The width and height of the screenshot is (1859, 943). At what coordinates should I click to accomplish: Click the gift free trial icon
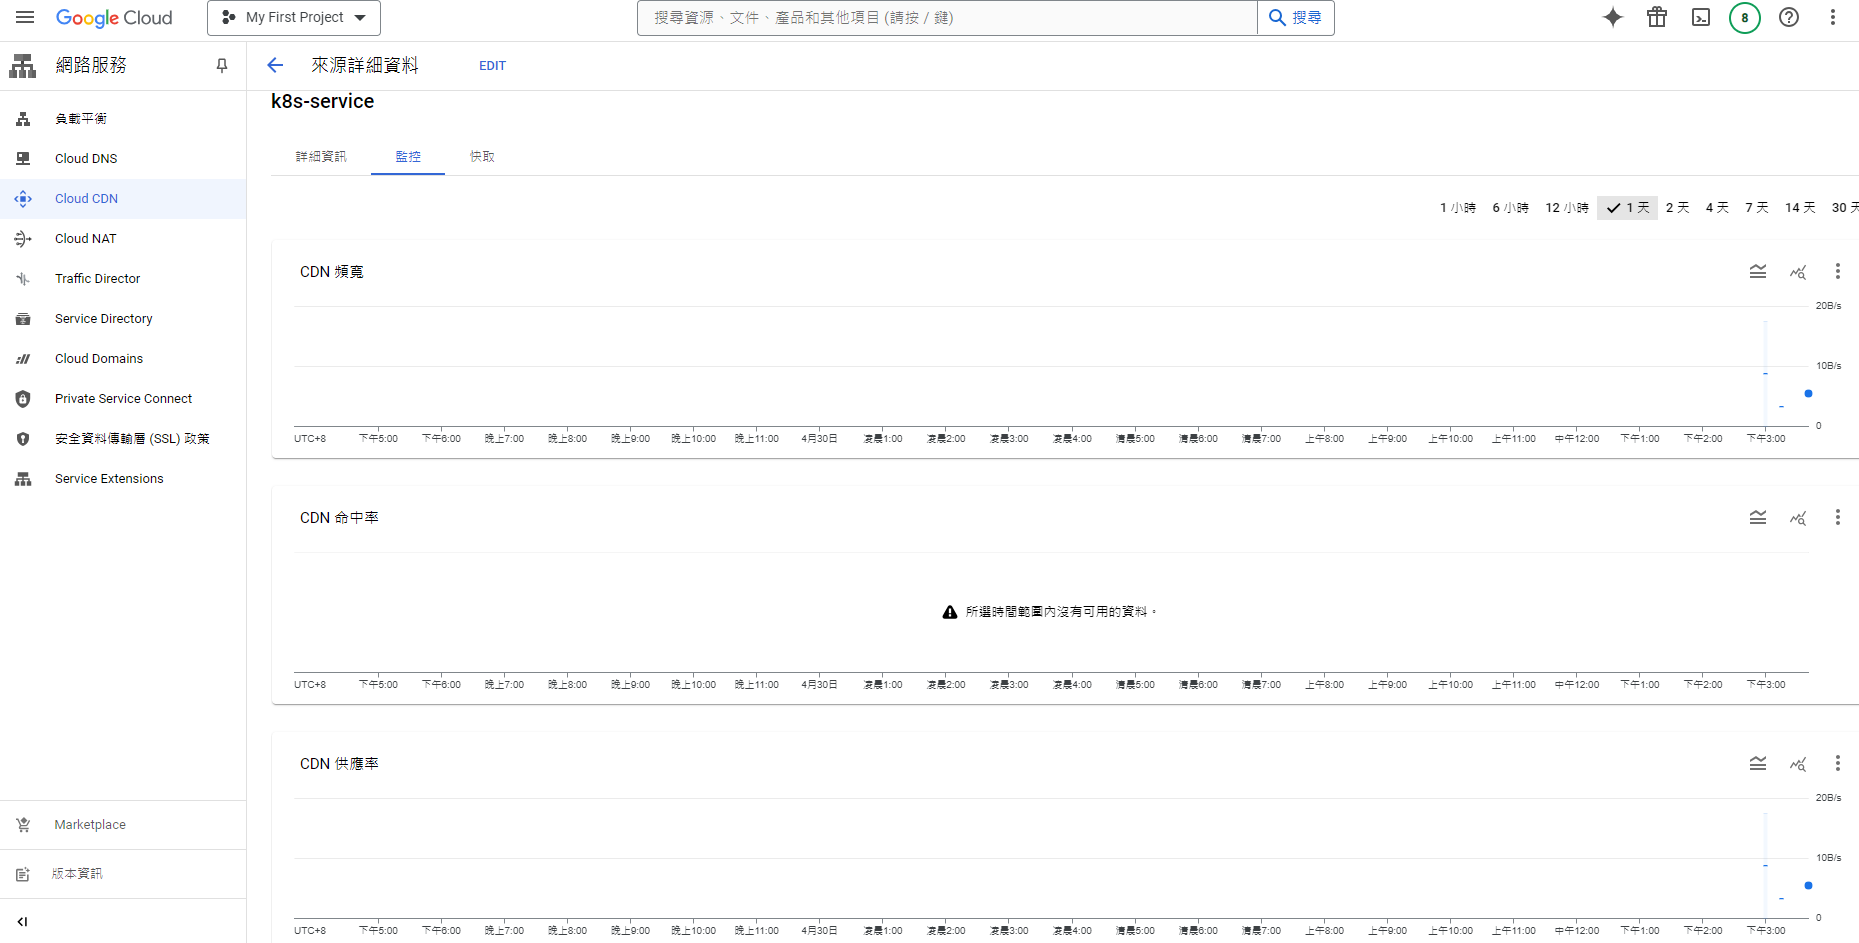[x=1656, y=18]
